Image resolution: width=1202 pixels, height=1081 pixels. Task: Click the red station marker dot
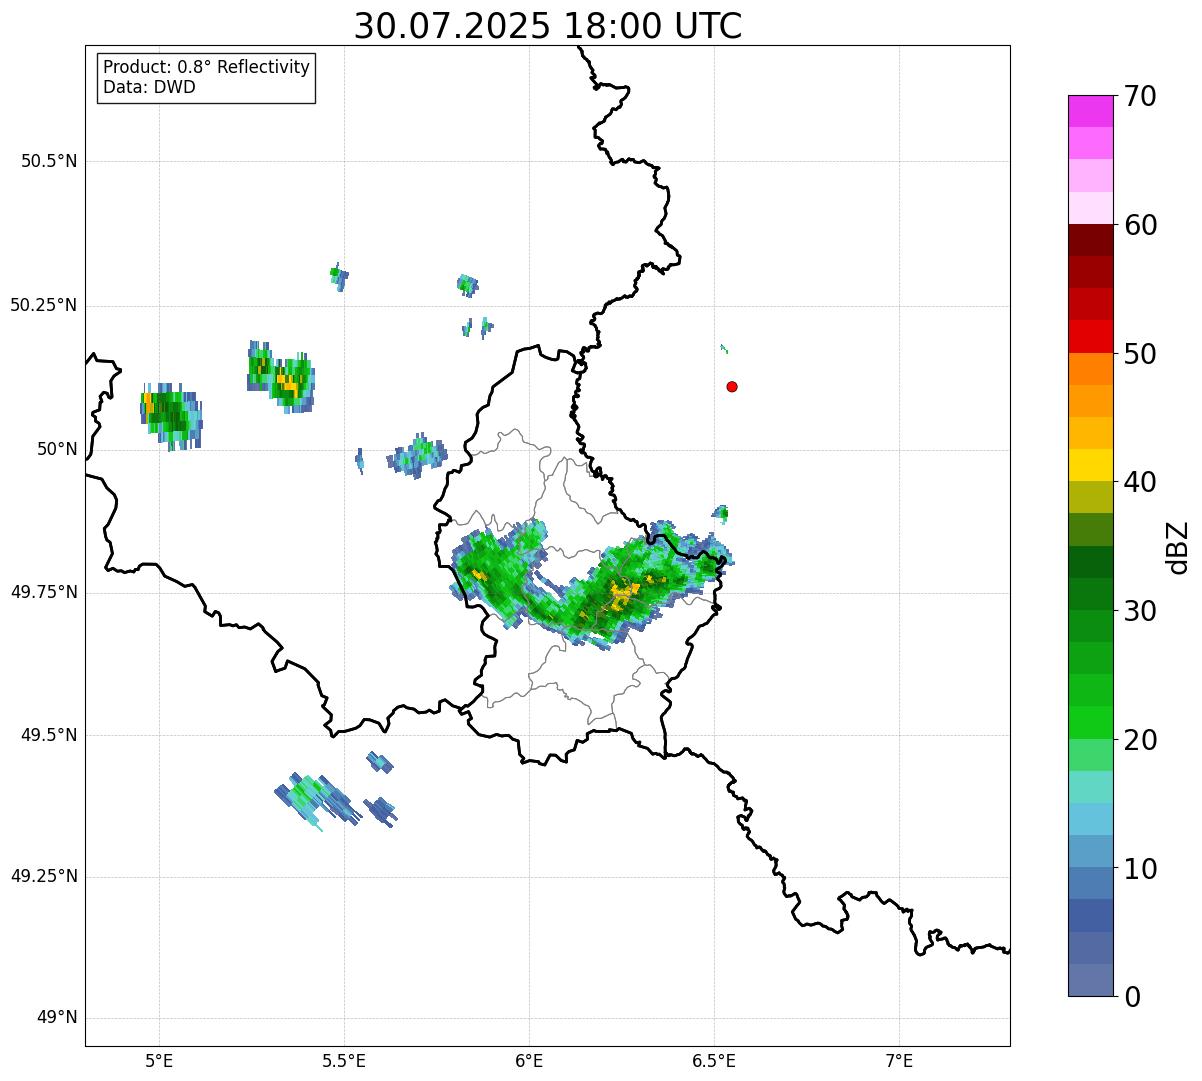(x=732, y=386)
